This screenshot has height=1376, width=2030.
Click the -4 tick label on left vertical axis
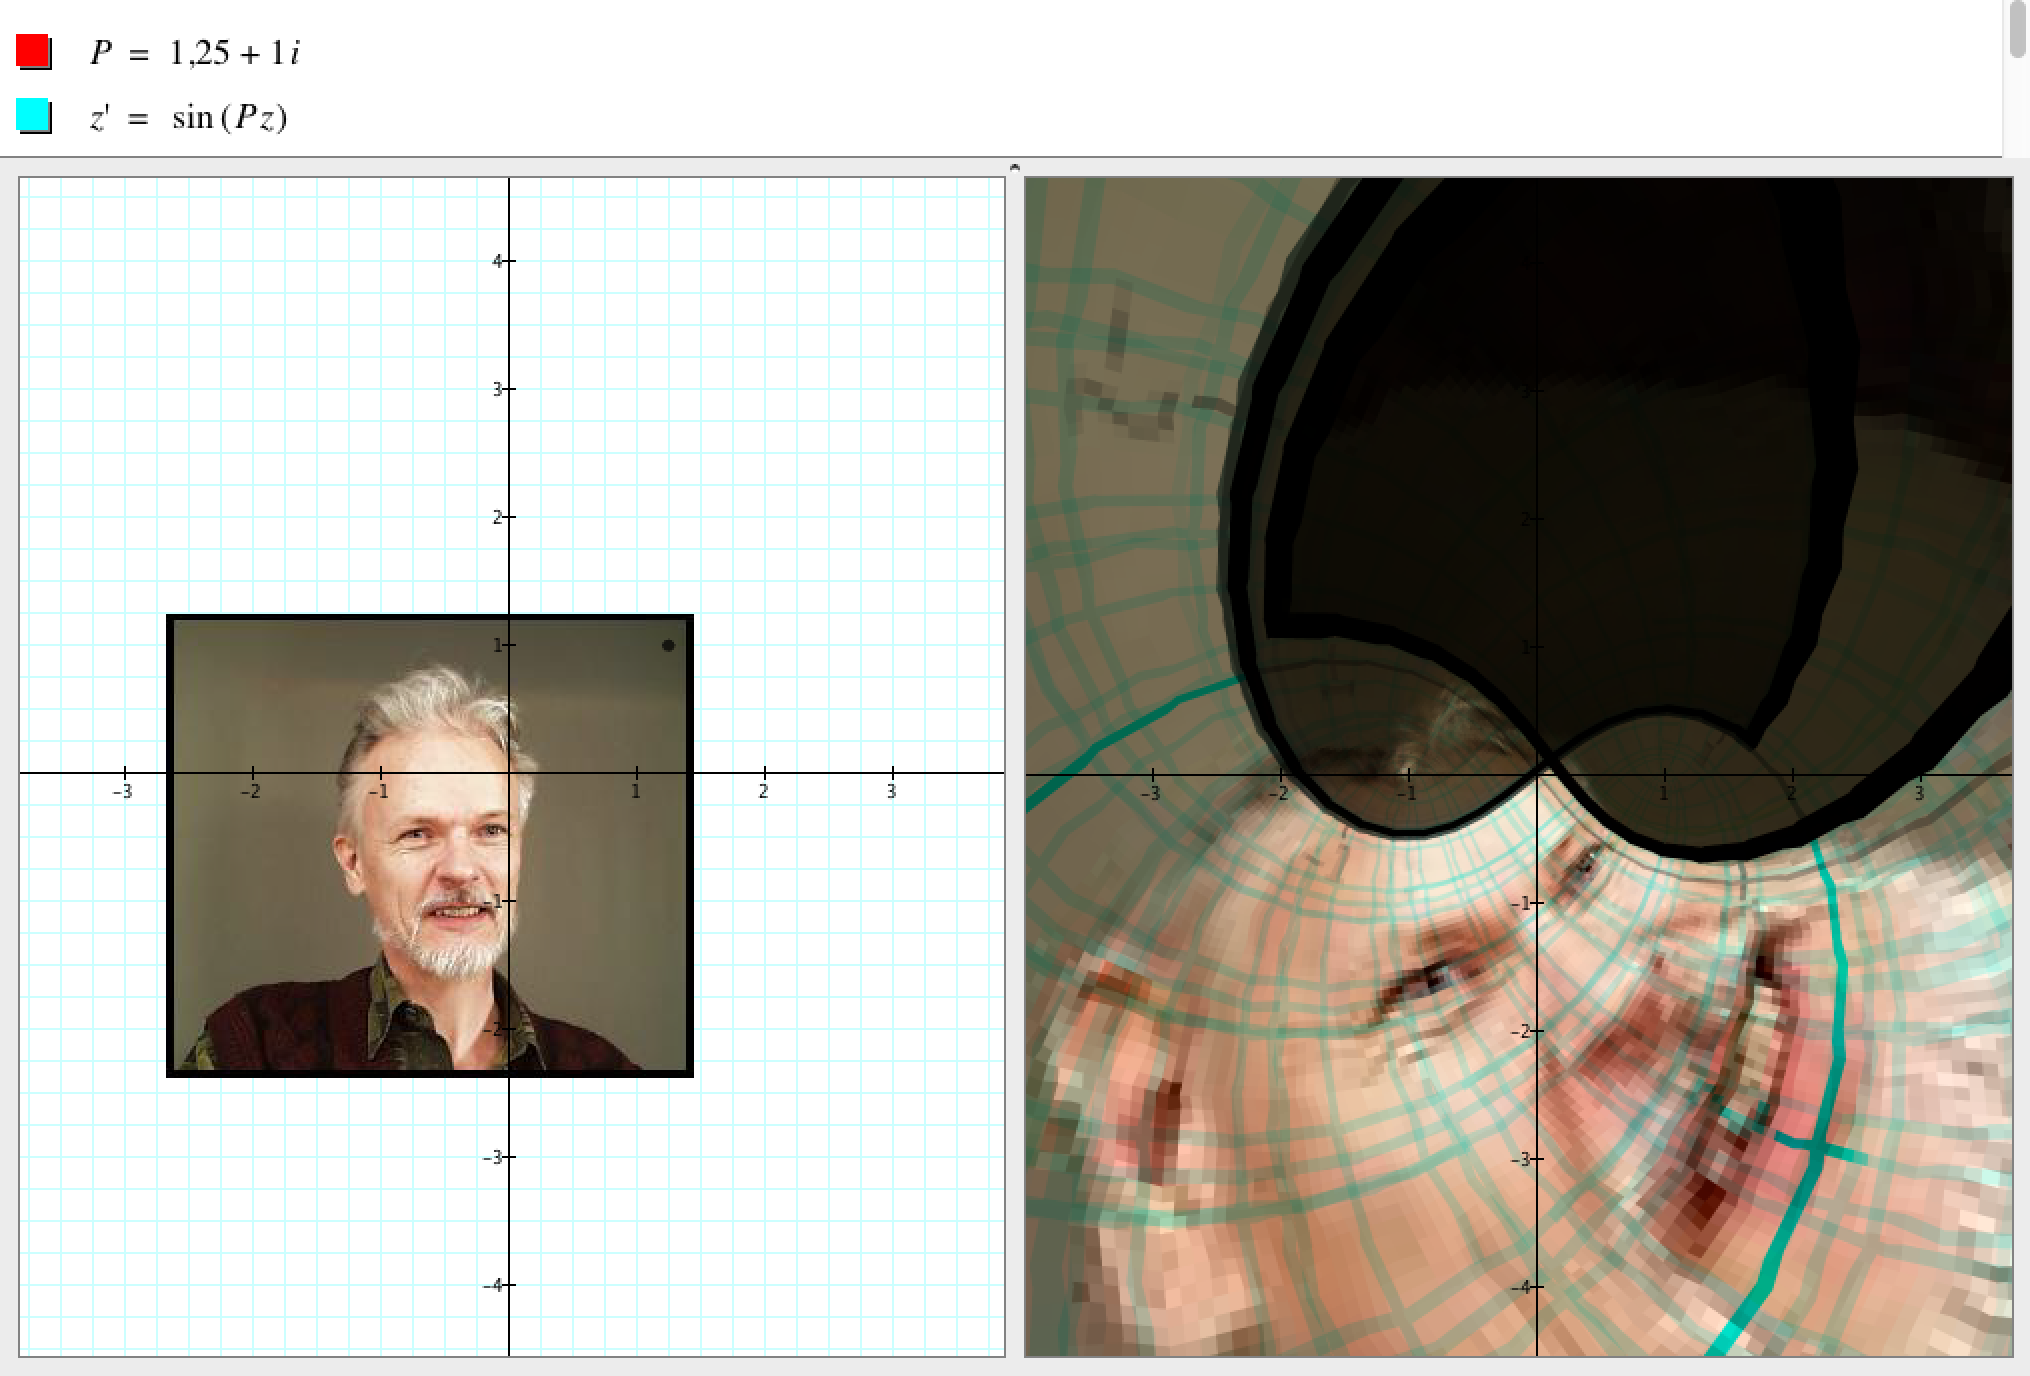coord(494,1285)
